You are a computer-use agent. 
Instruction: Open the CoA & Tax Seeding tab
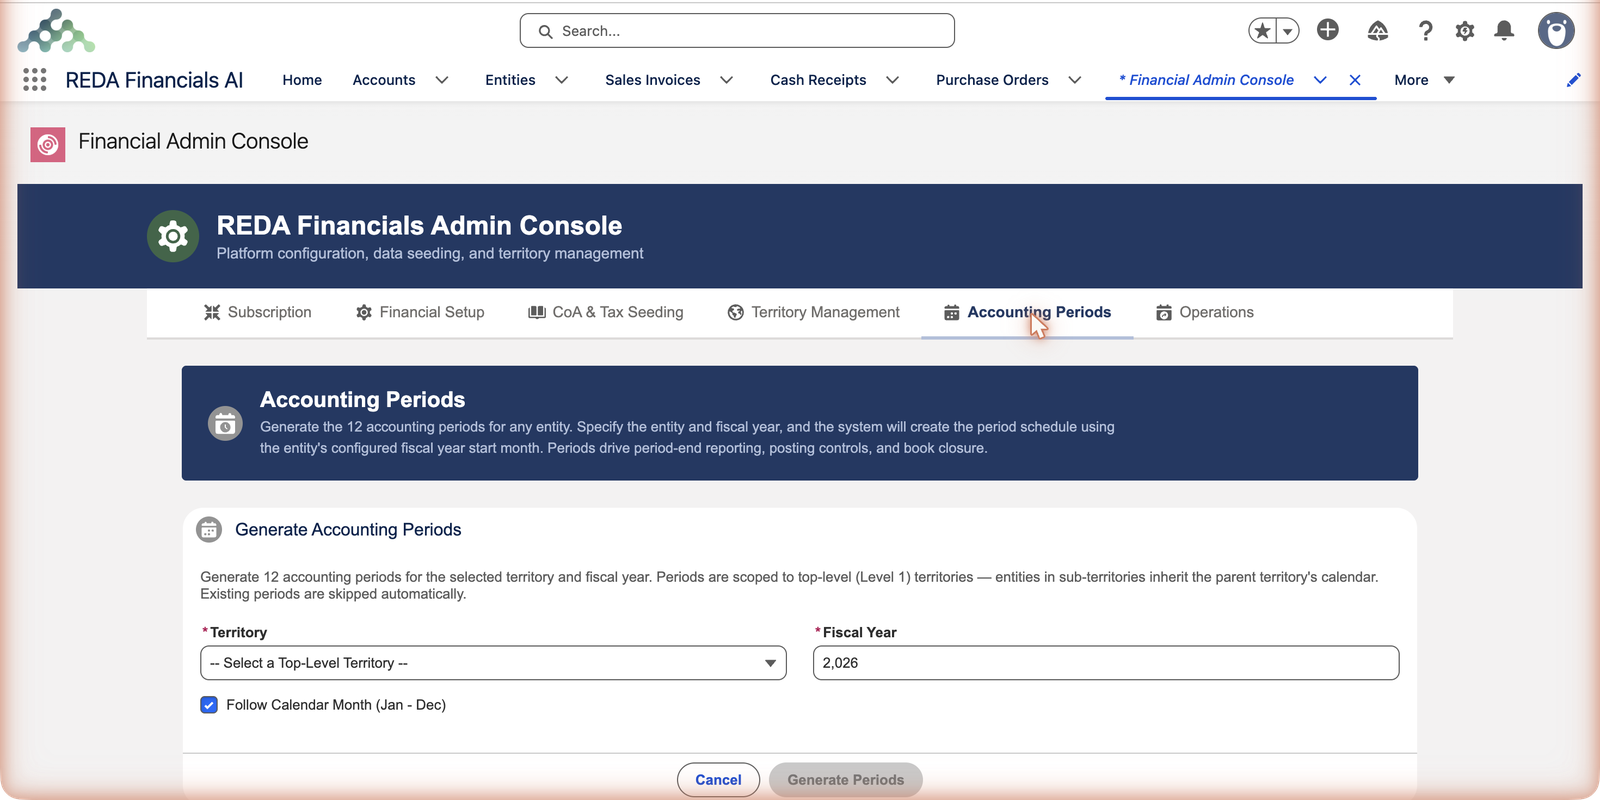click(x=606, y=312)
